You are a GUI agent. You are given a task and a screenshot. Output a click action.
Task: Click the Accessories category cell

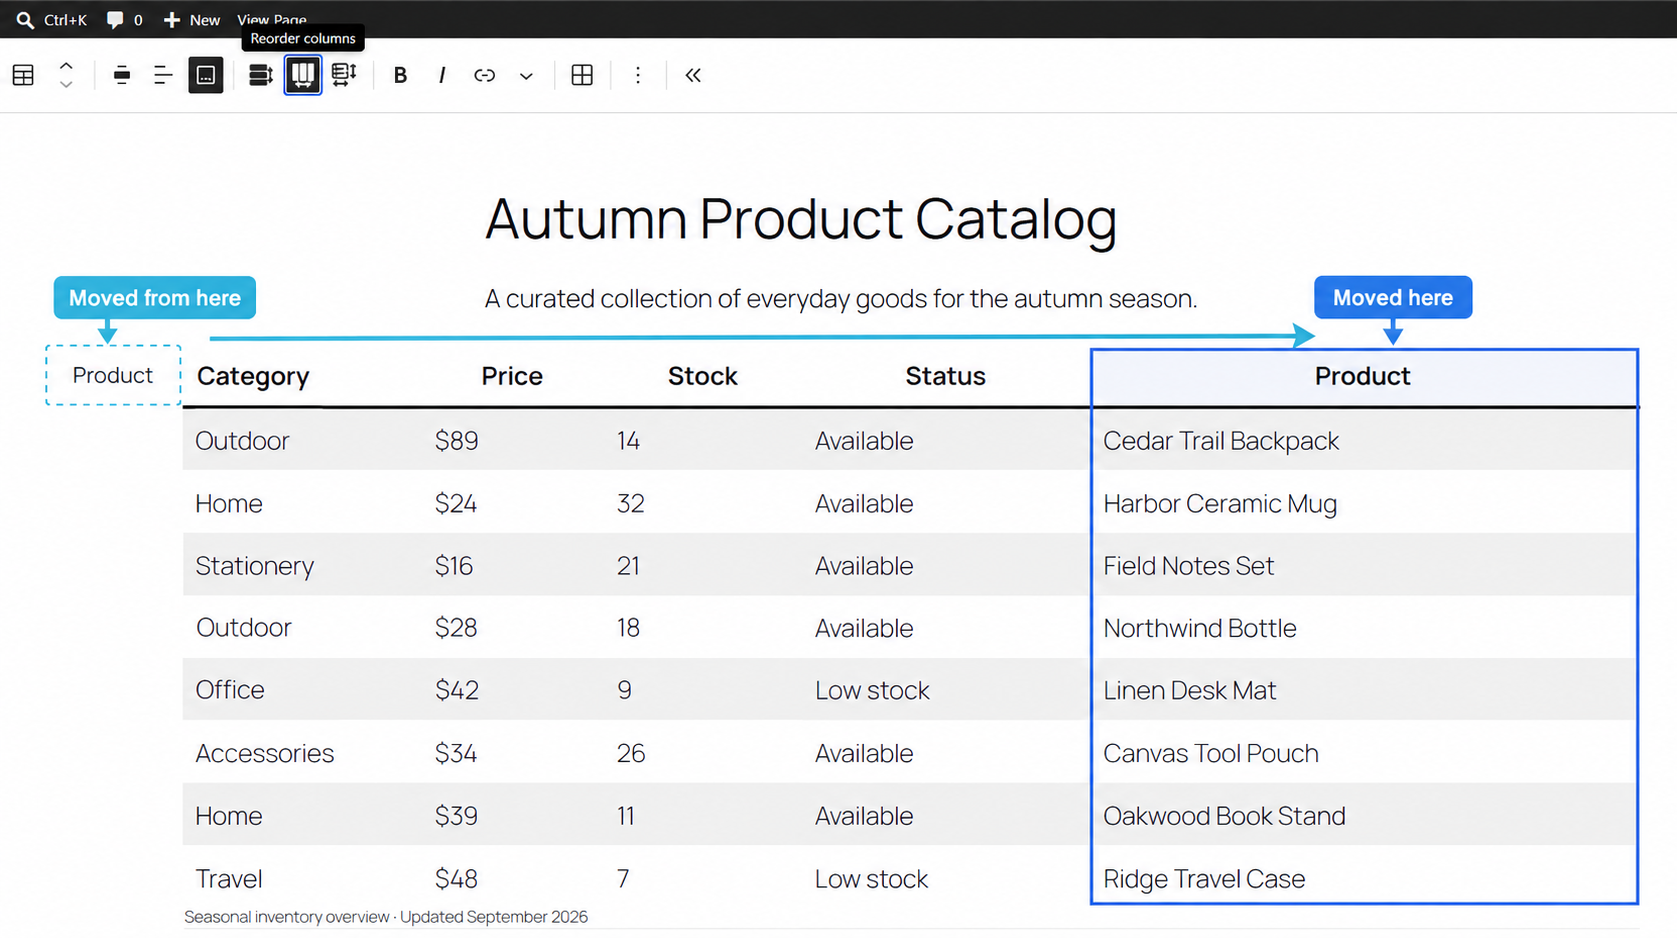[264, 753]
